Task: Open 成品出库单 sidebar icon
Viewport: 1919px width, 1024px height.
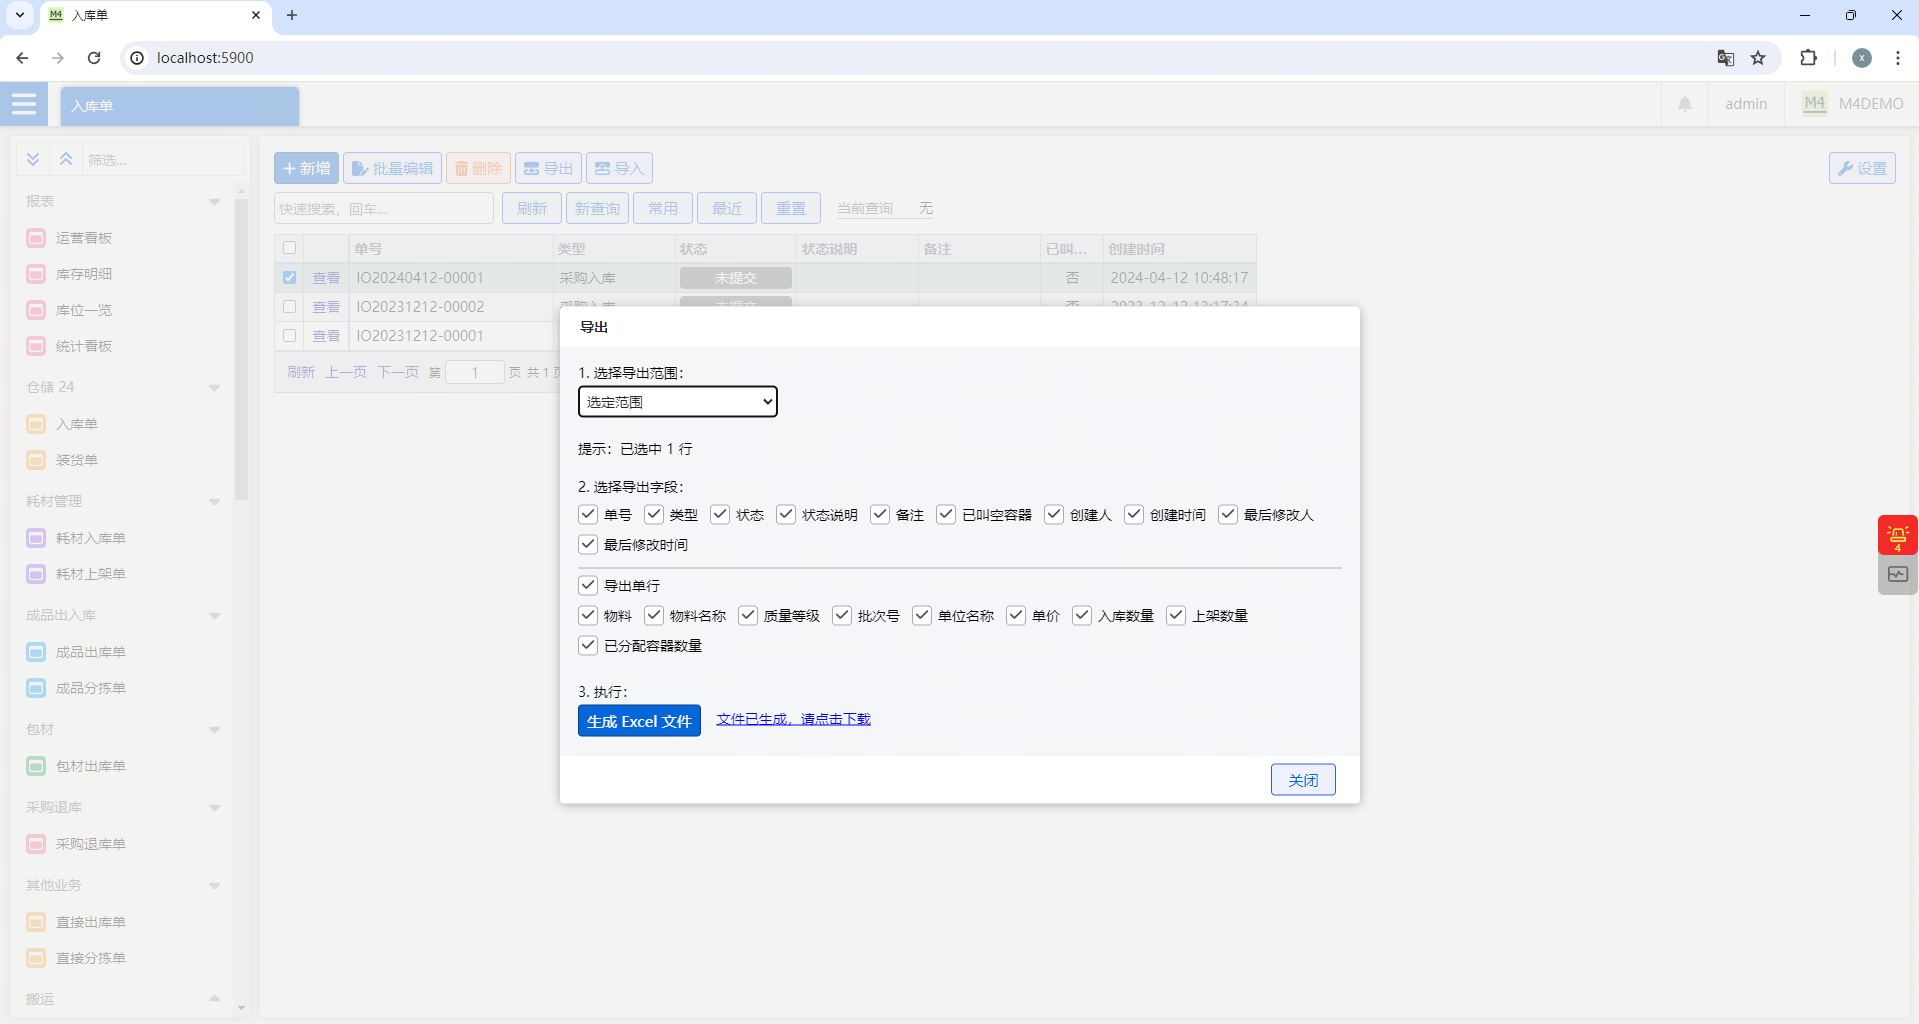Action: point(36,652)
